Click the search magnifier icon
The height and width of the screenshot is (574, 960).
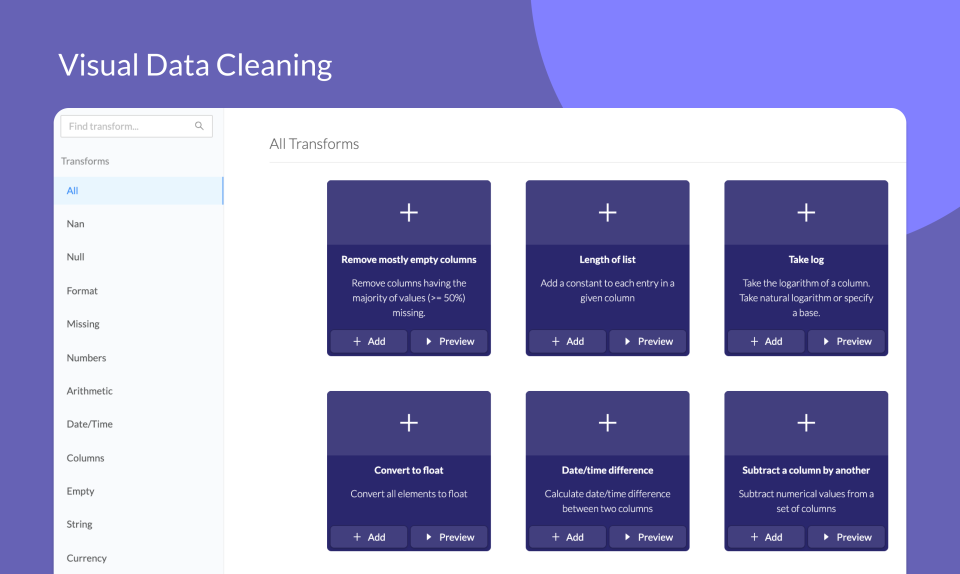point(199,126)
